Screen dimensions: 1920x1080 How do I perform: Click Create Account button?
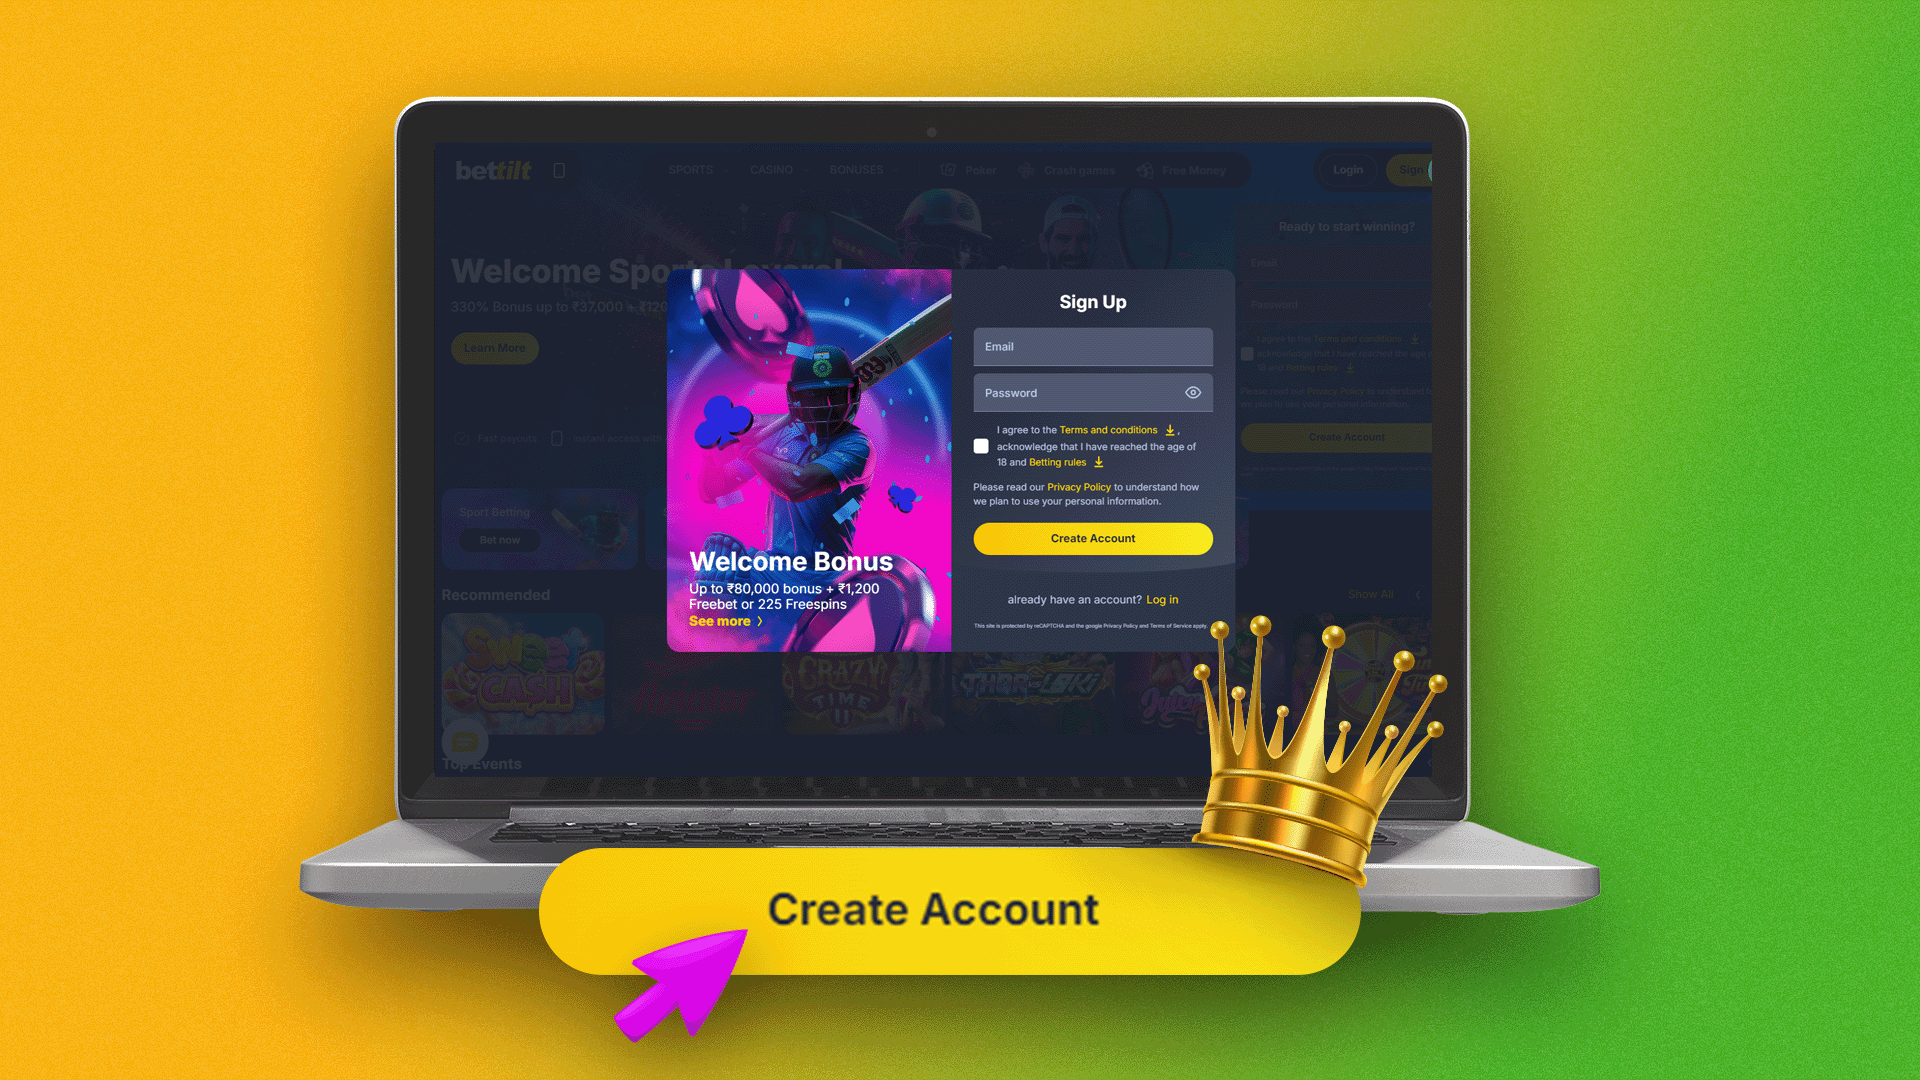click(x=1092, y=537)
